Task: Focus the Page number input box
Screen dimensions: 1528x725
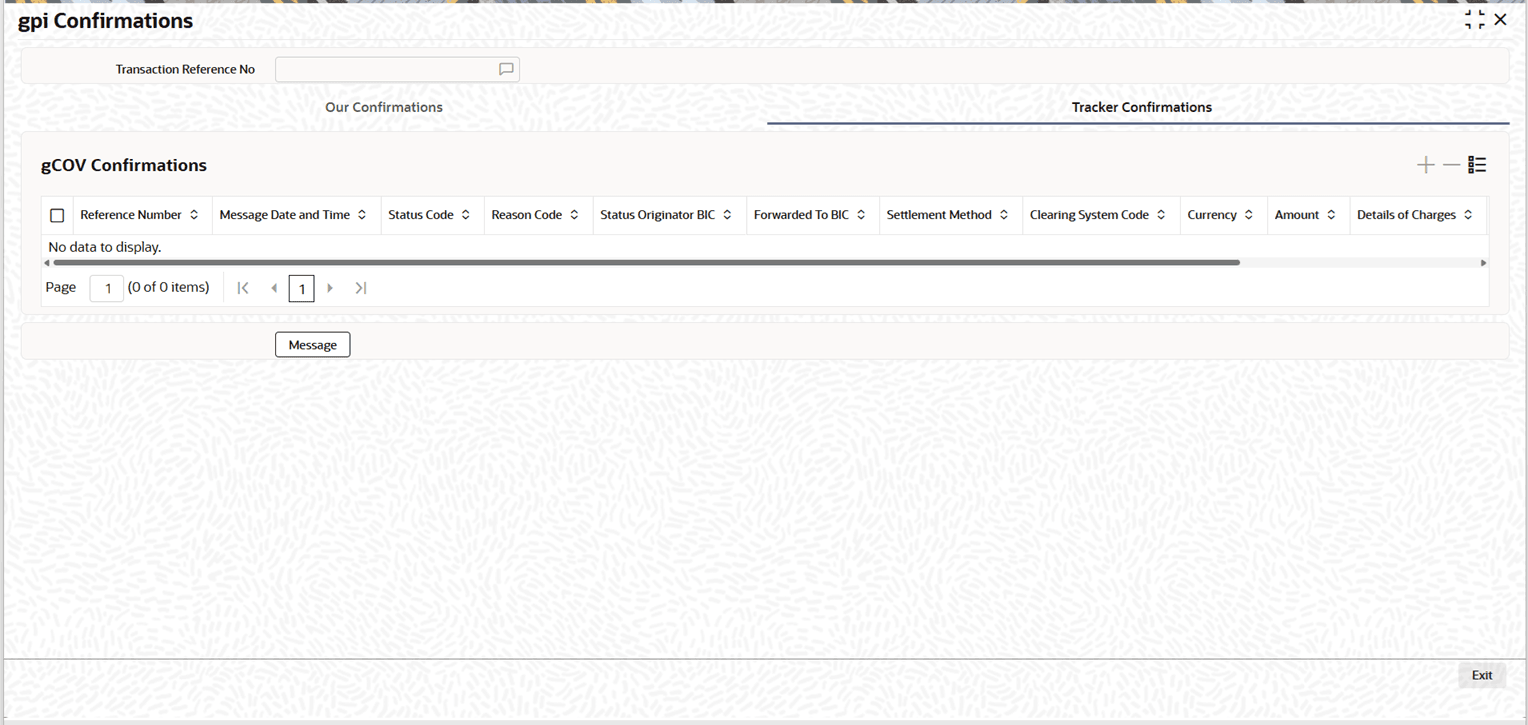Action: click(107, 288)
